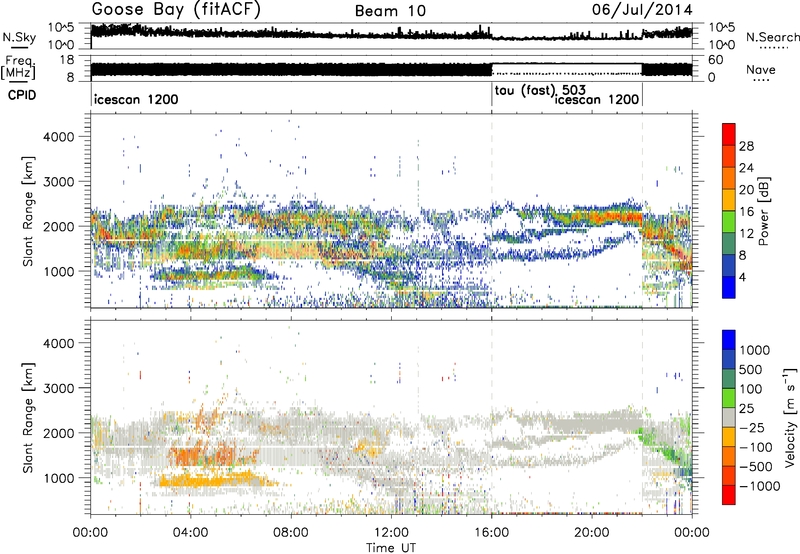The width and height of the screenshot is (800, 554).
Task: Click the '04:00' time tick label
Action: 191,533
